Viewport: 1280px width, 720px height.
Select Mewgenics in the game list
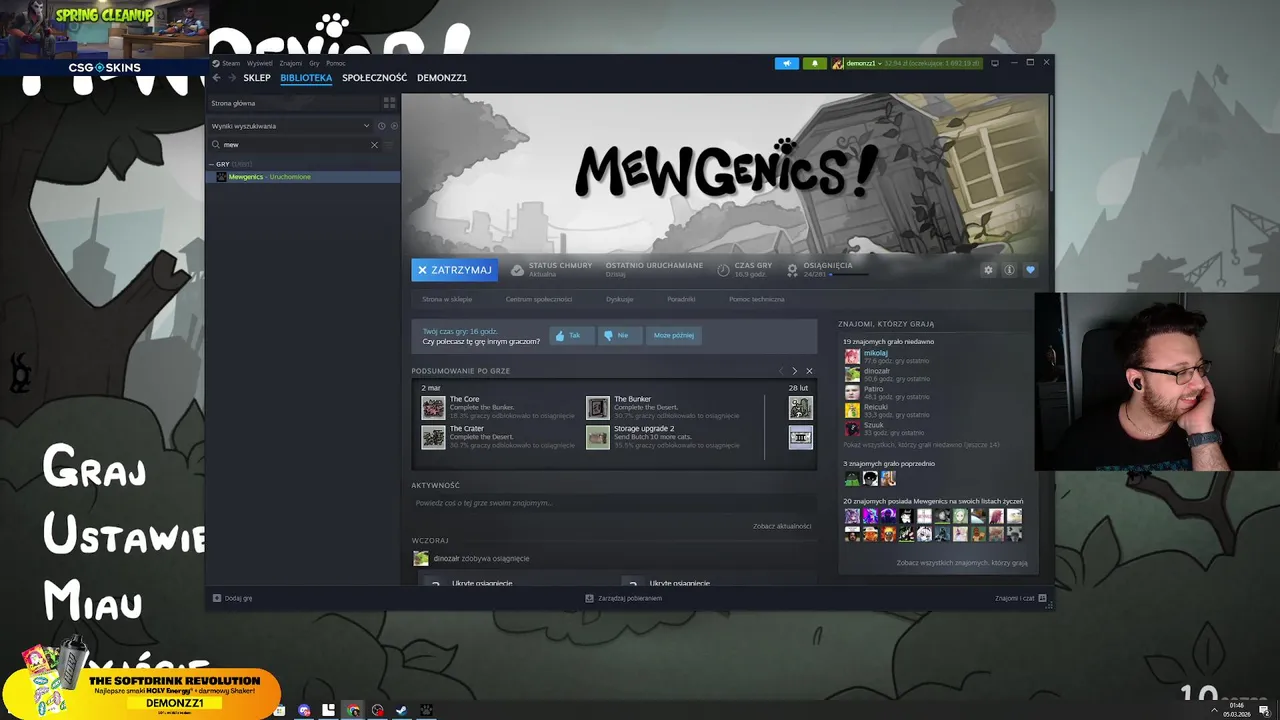(304, 177)
